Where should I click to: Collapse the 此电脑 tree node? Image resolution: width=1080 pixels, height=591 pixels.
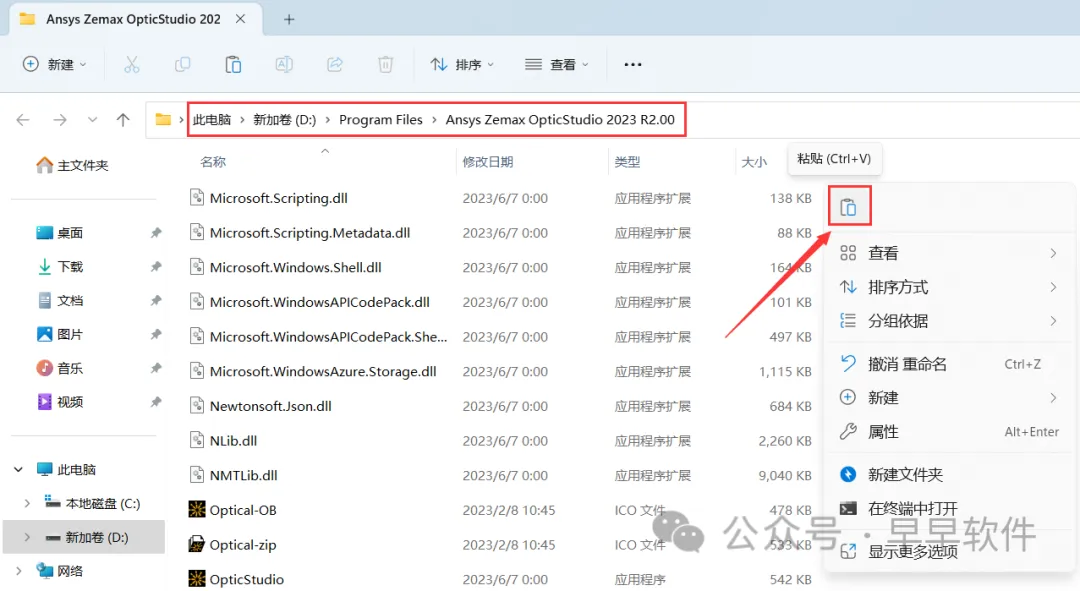click(19, 470)
